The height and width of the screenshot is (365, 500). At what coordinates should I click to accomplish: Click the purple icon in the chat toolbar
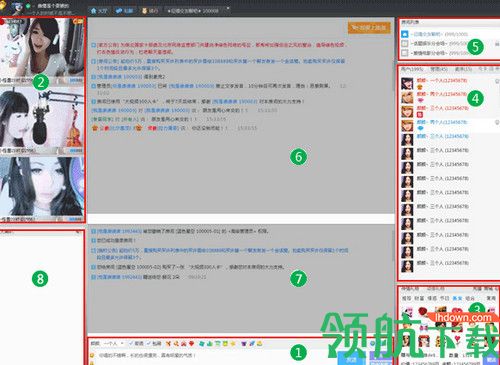click(x=244, y=343)
